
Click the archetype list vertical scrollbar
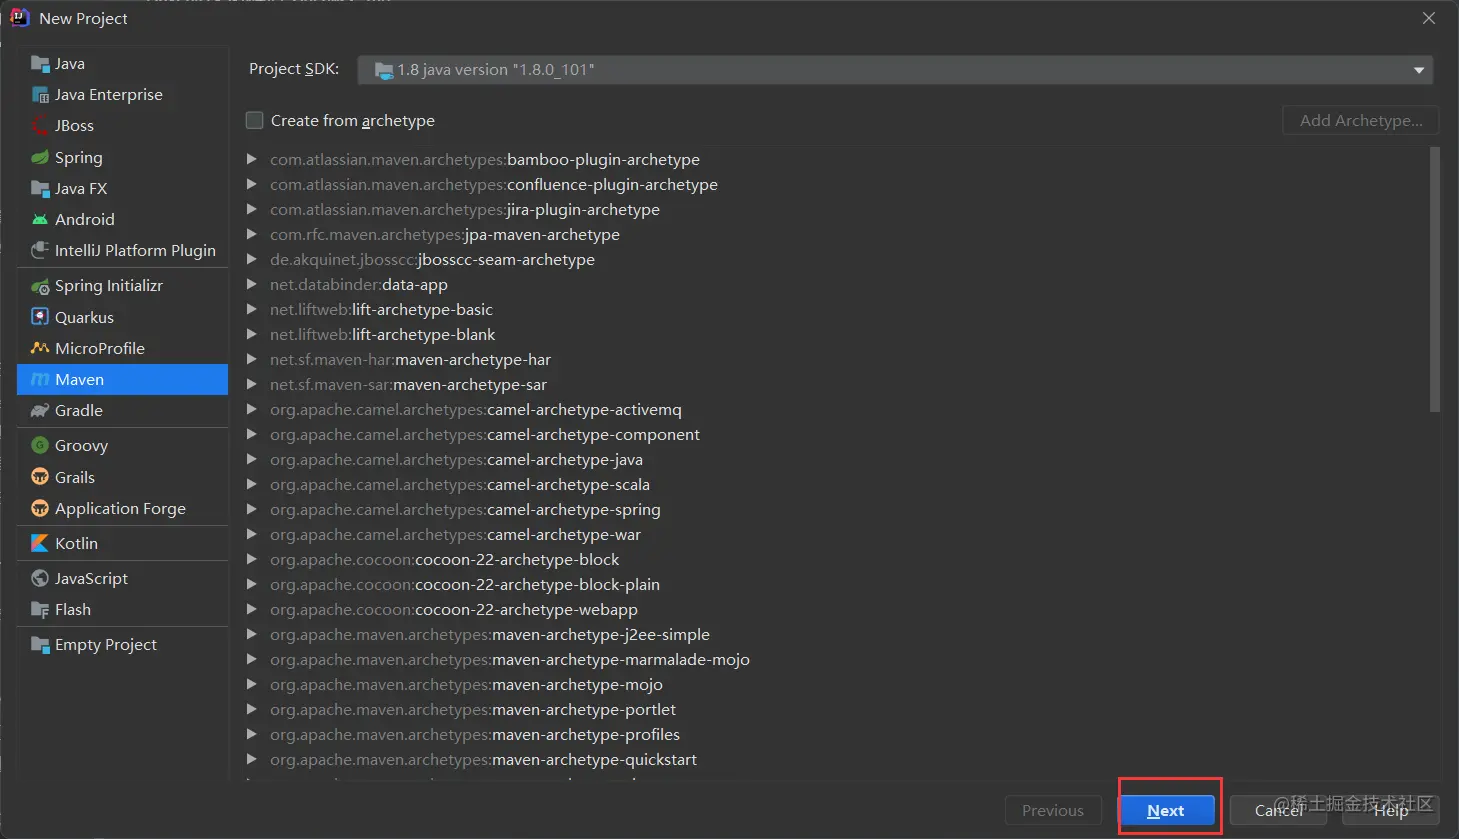(1435, 280)
